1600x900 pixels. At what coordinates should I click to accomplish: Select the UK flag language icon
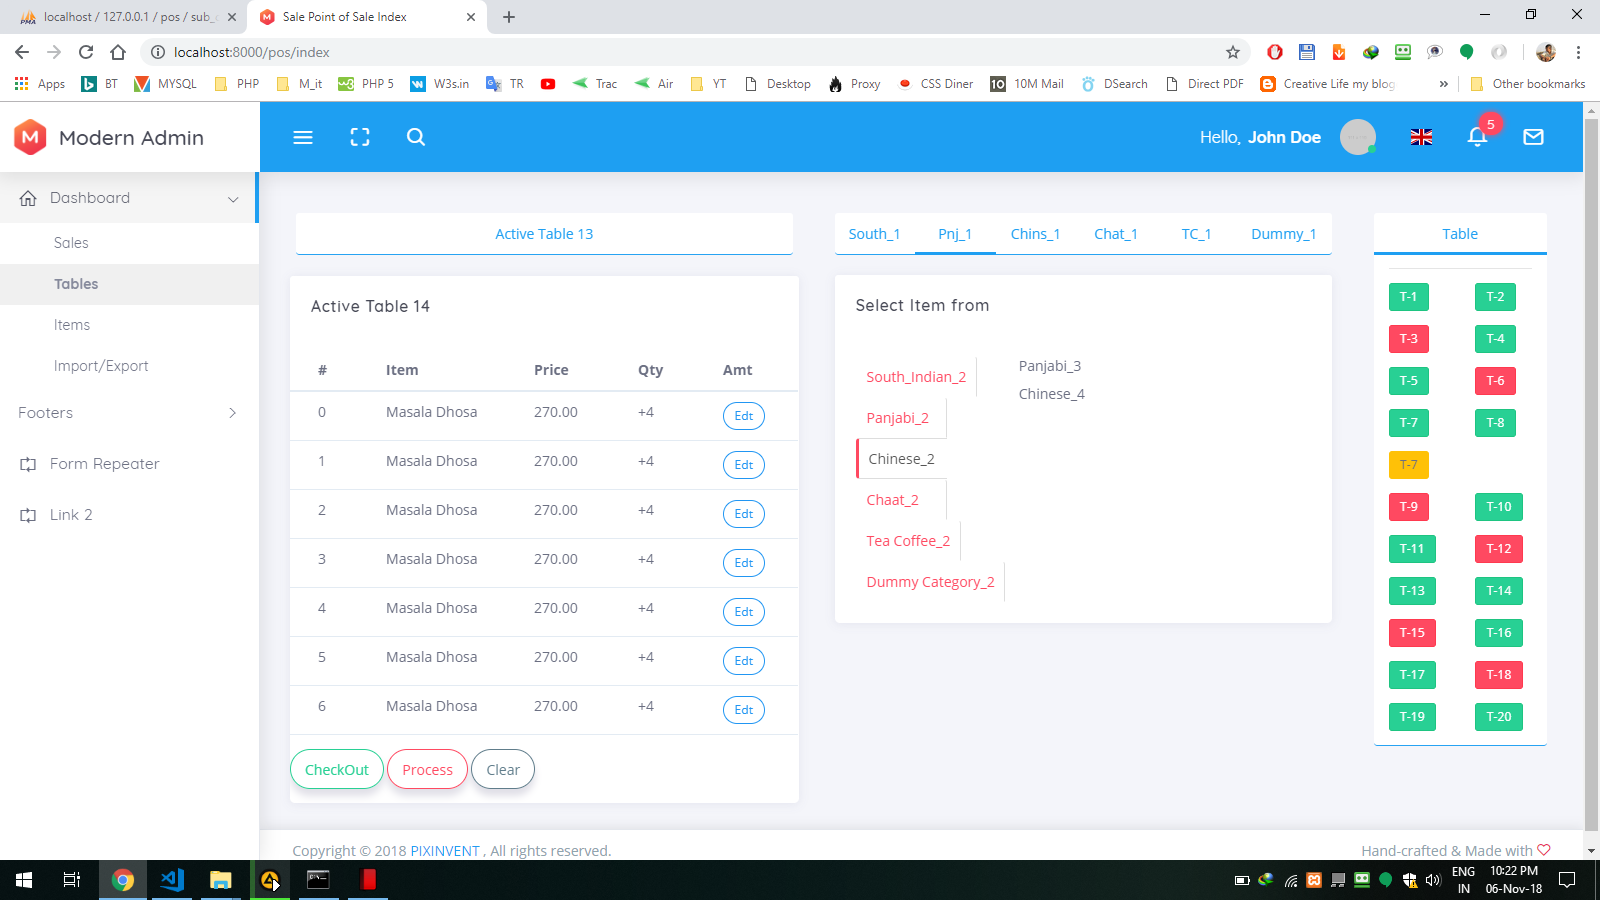coord(1421,137)
